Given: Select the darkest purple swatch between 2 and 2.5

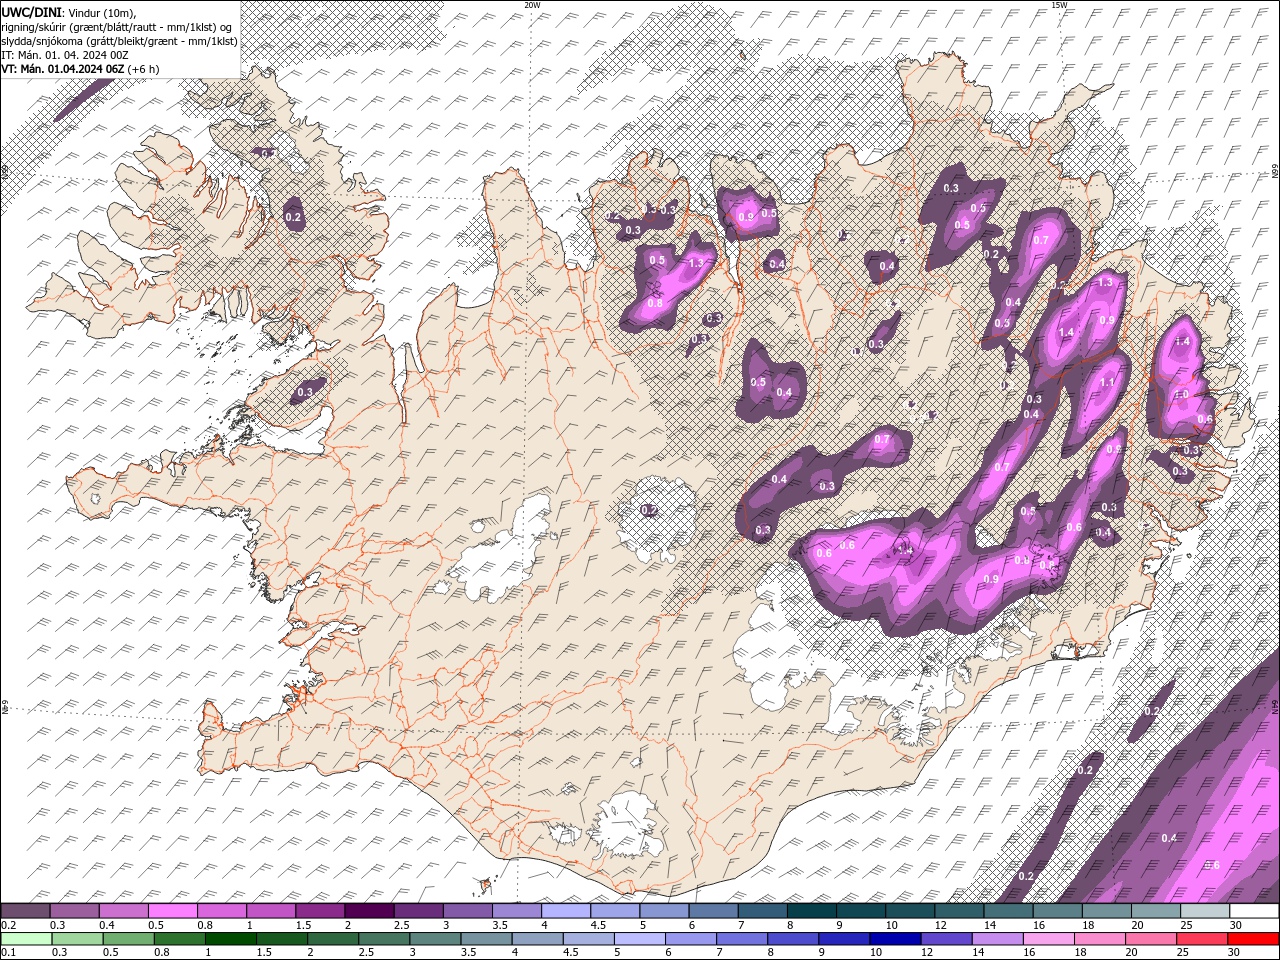Looking at the screenshot, I should pos(369,911).
